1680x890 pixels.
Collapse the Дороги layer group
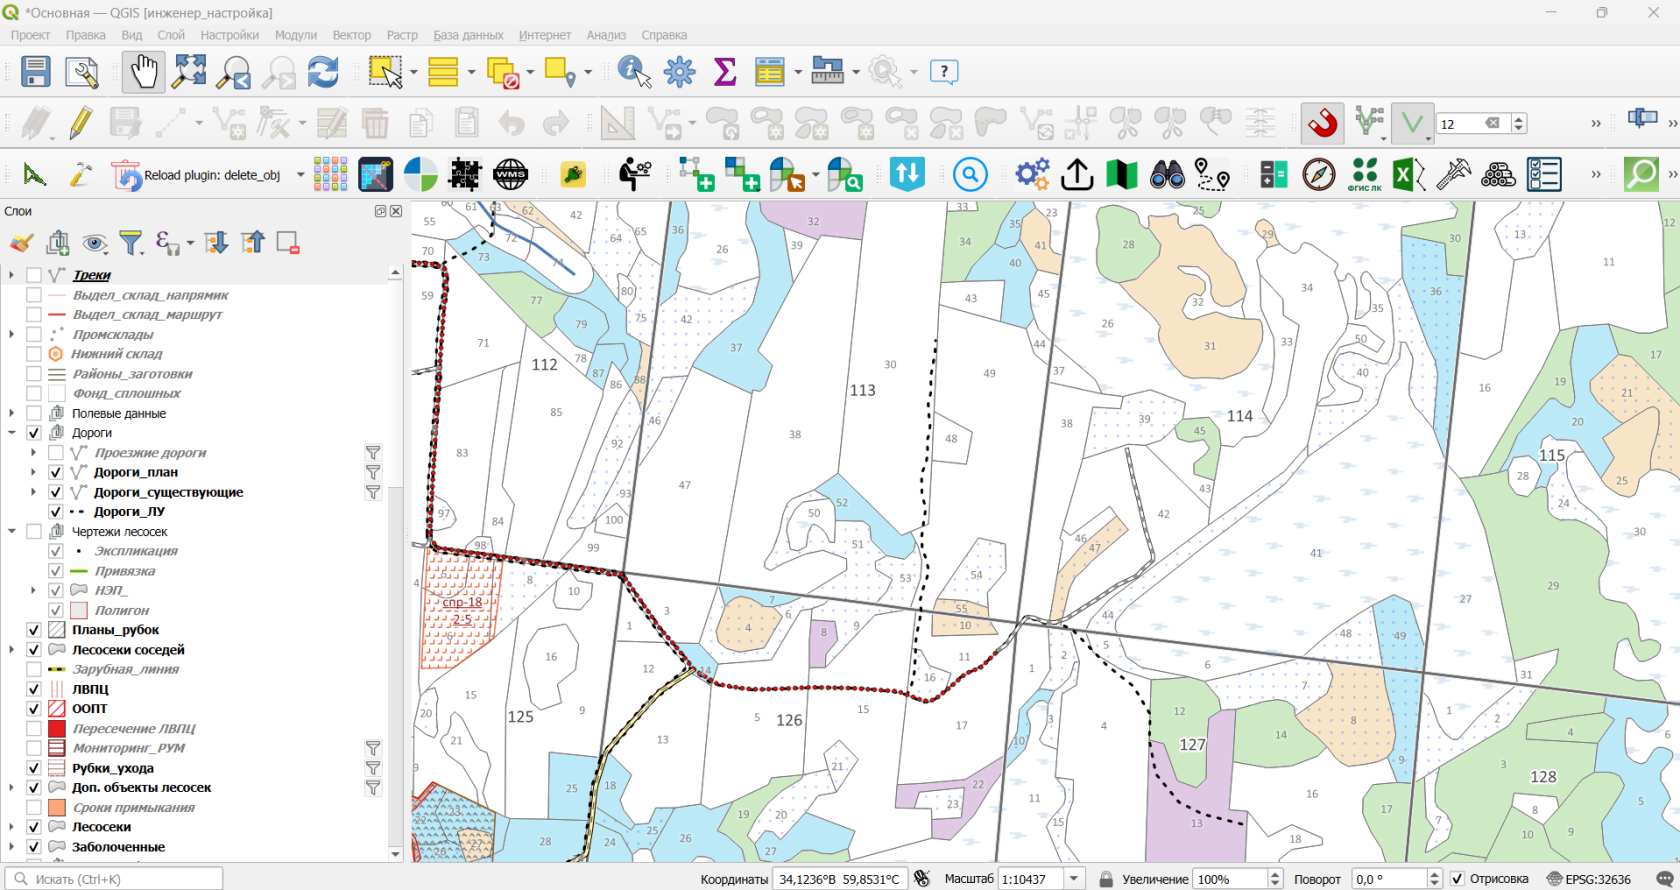tap(12, 433)
